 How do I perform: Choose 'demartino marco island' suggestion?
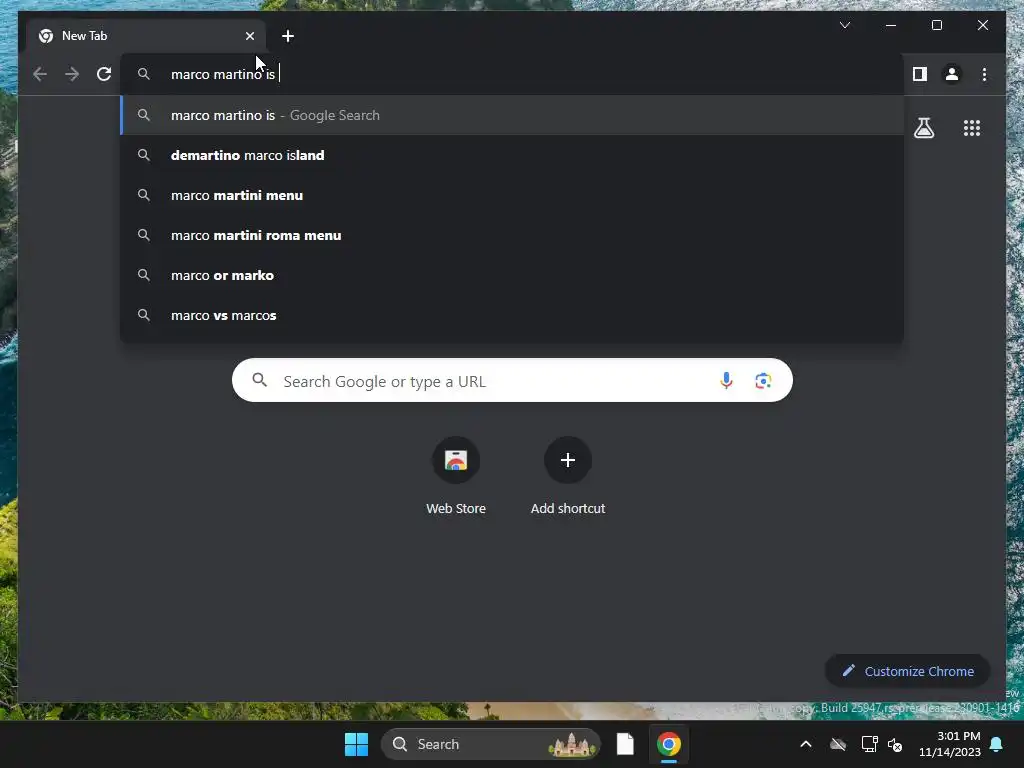pos(512,155)
